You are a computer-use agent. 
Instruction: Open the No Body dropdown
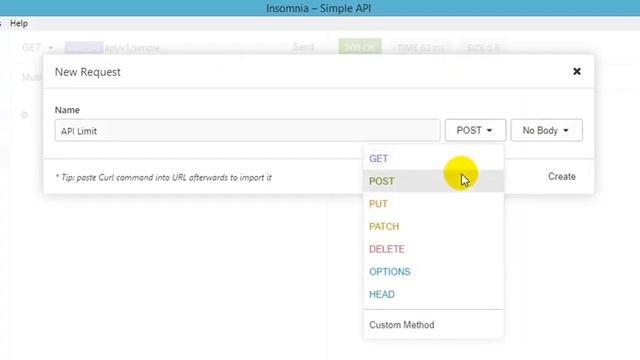[547, 130]
